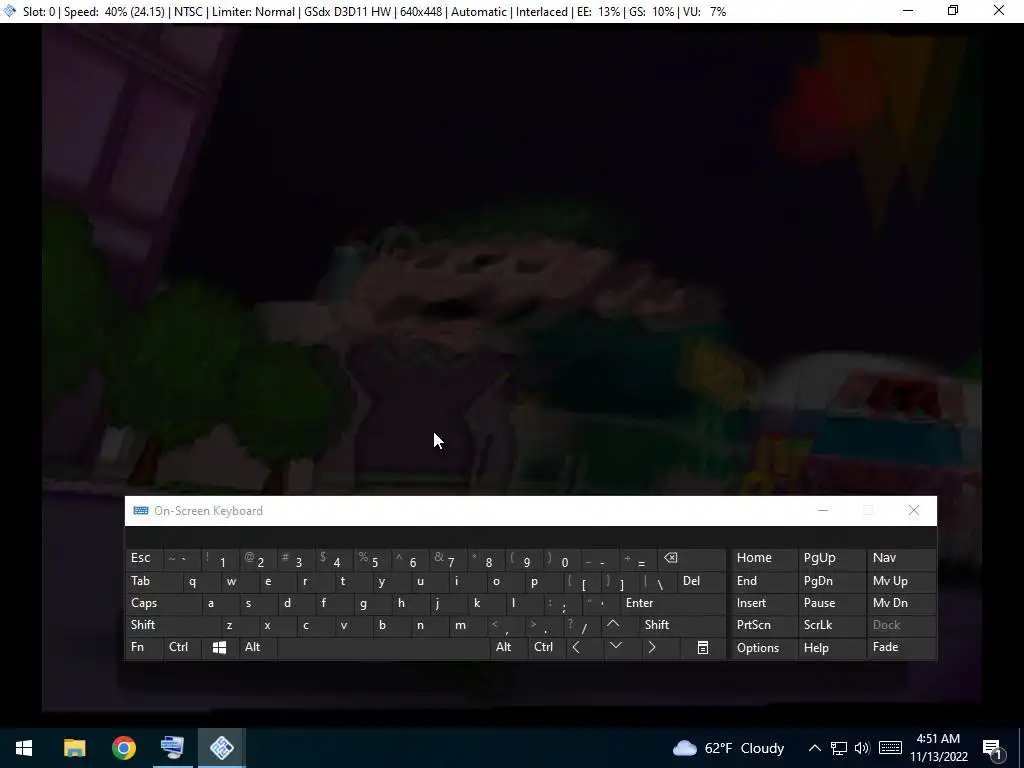
Task: Open network status tray icon
Action: pos(839,748)
